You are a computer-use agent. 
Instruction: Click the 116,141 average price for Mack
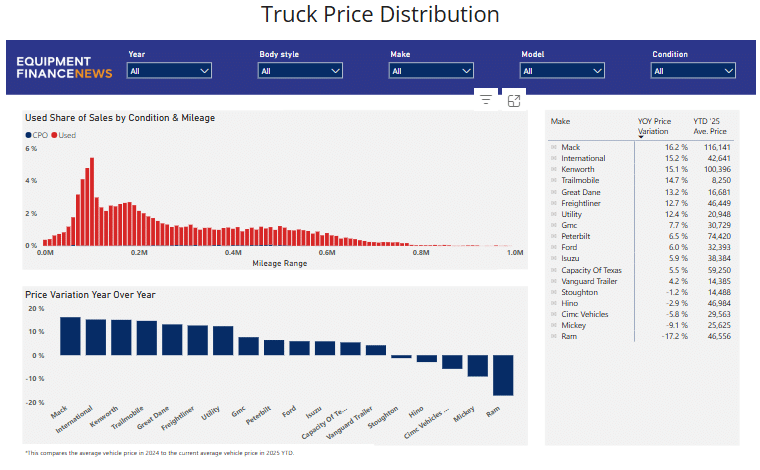tap(717, 147)
